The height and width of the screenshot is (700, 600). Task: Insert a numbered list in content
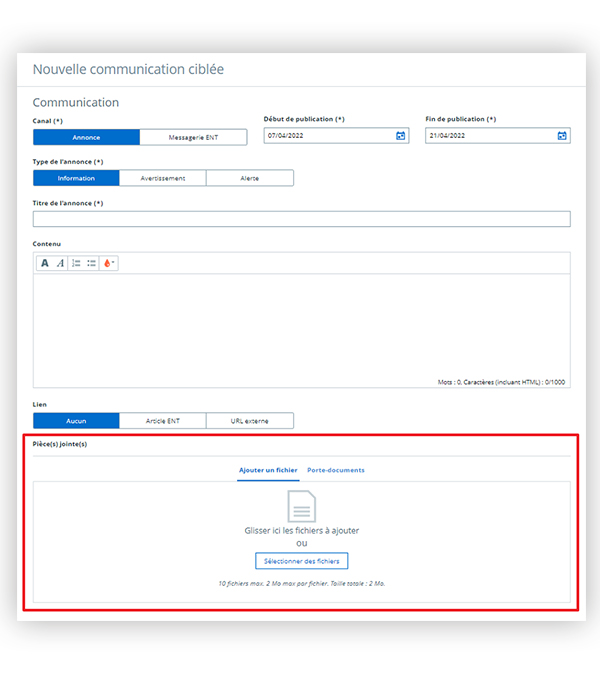[x=76, y=263]
